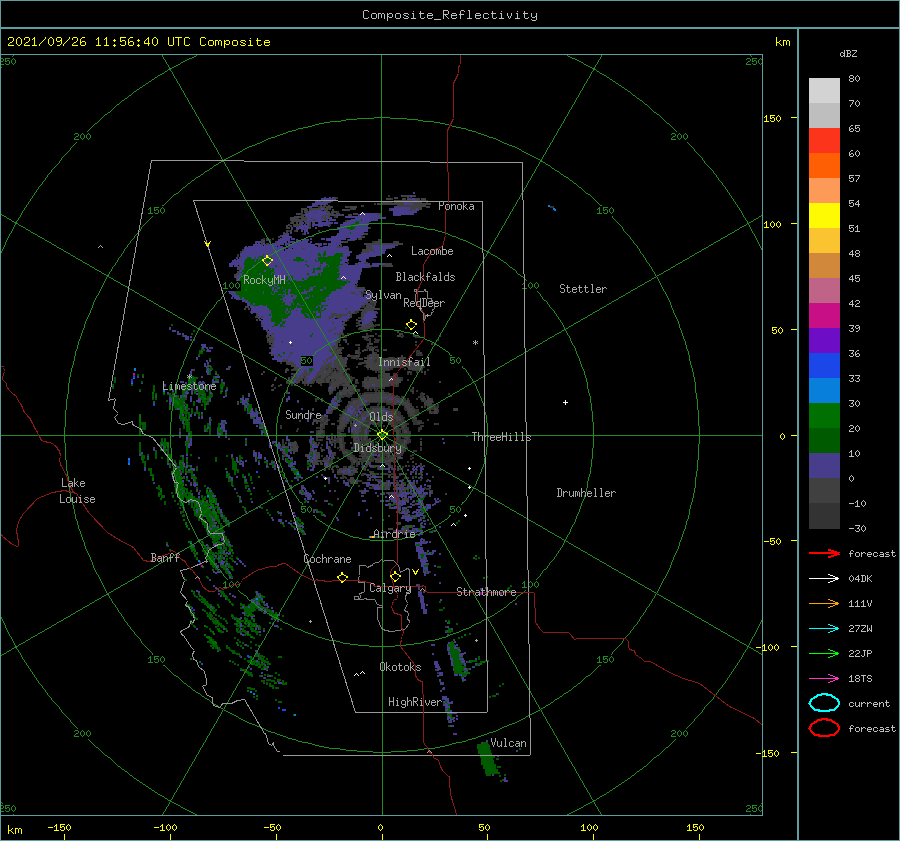Click the 2021/09/26 11:56:40 UTC timestamp
Image resolution: width=900 pixels, height=841 pixels.
(x=99, y=42)
